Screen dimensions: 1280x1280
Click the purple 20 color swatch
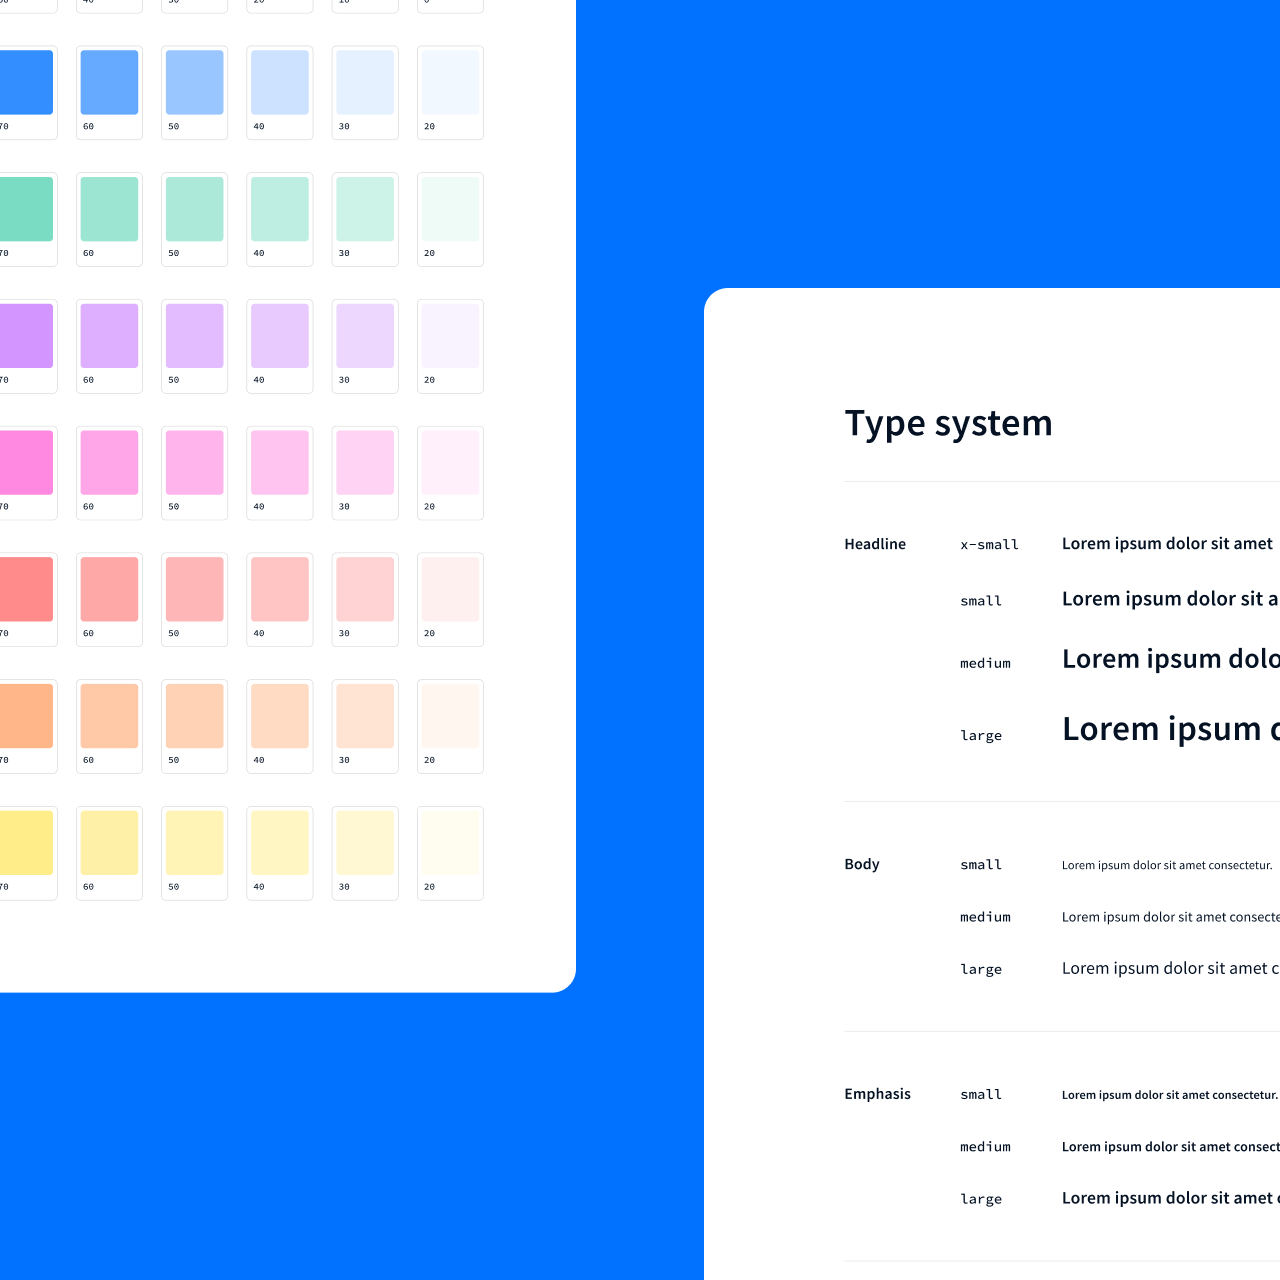449,336
